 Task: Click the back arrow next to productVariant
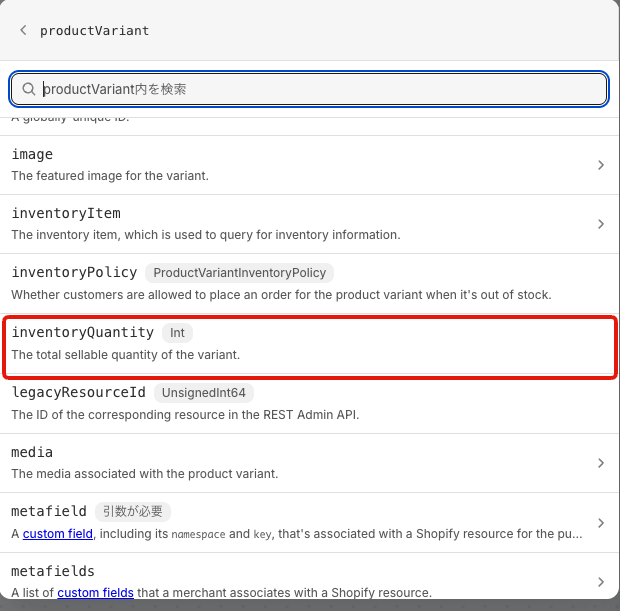[23, 31]
